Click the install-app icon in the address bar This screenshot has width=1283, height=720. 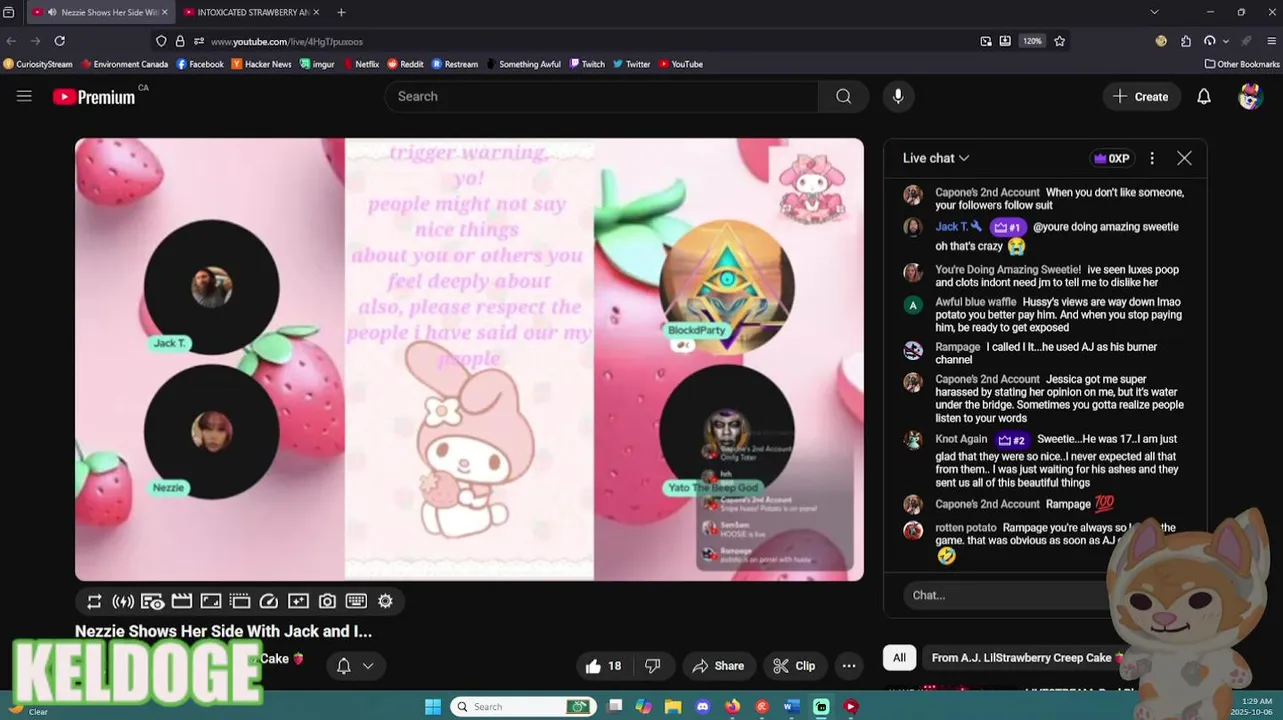[x=1005, y=41]
